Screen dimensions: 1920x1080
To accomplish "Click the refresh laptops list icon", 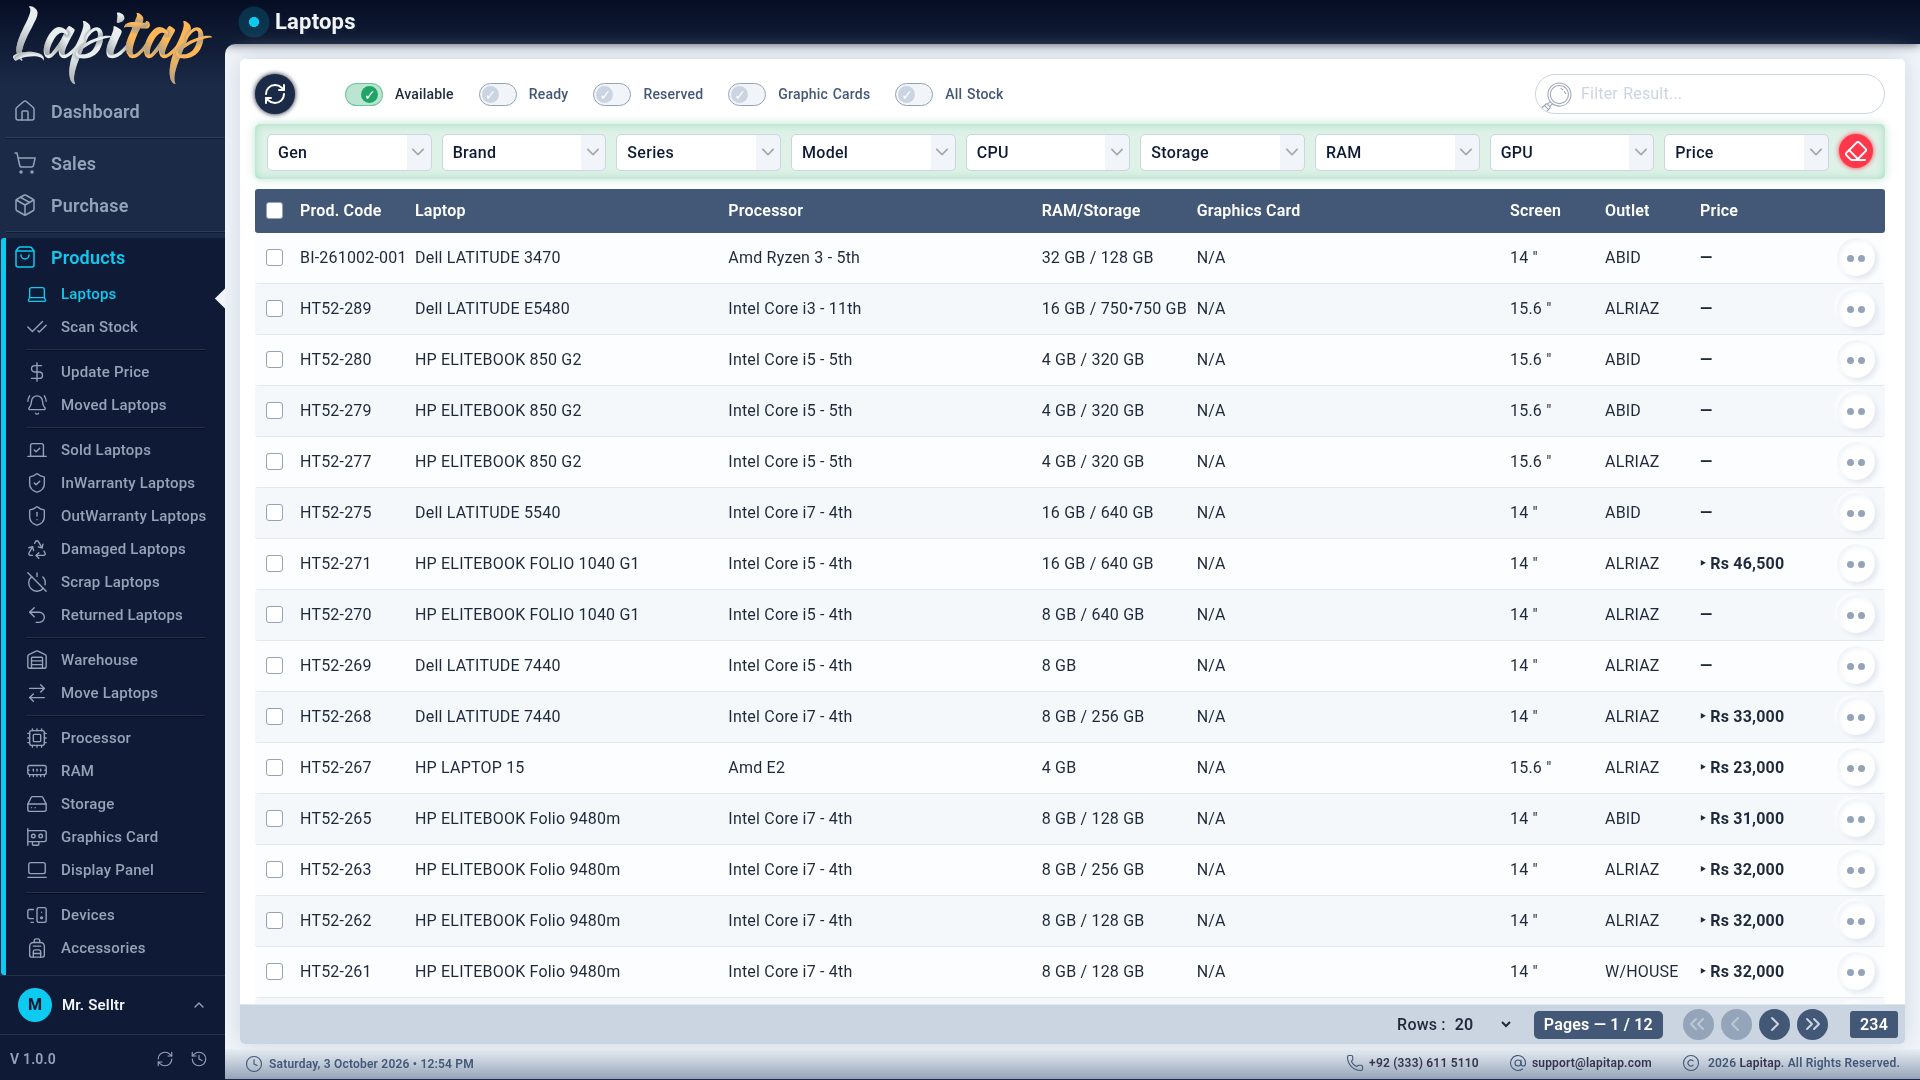I will coord(275,94).
